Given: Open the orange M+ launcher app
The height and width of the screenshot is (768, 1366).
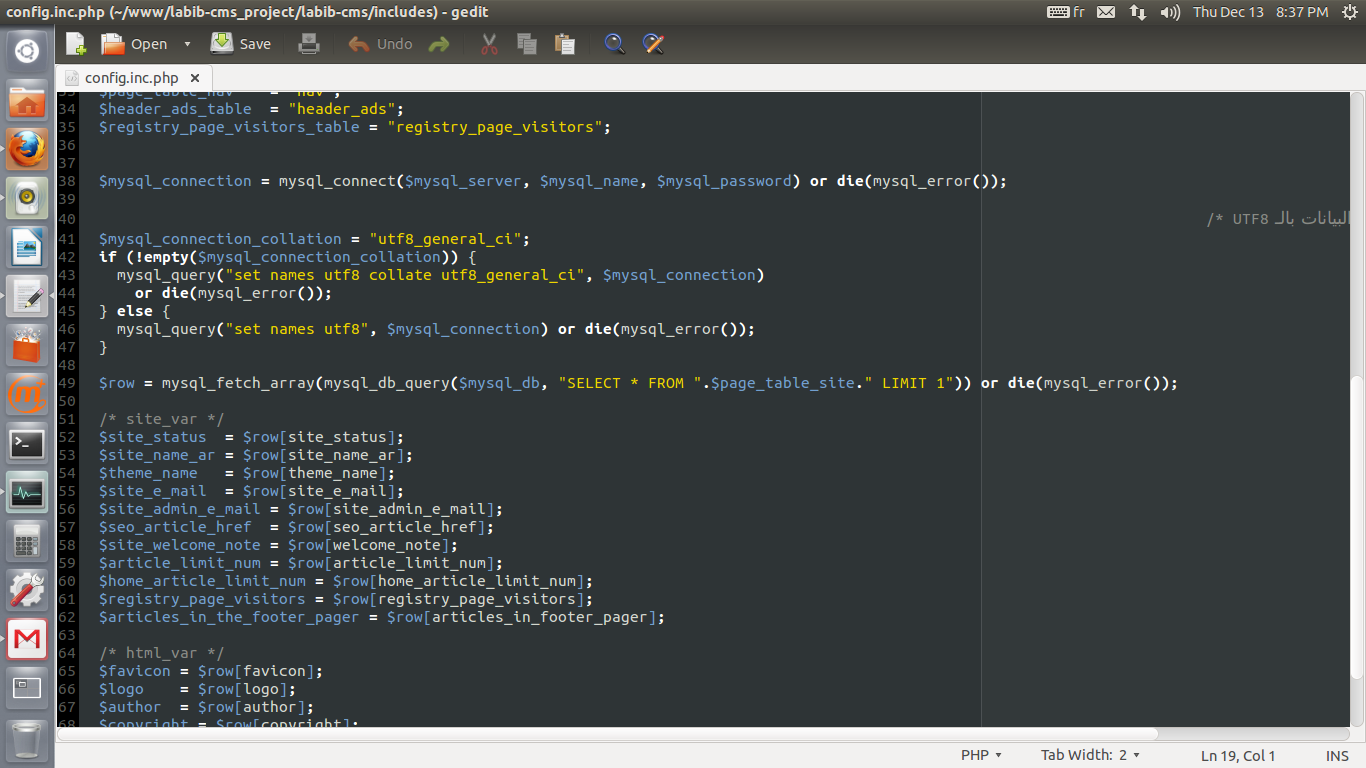Looking at the screenshot, I should 27,394.
